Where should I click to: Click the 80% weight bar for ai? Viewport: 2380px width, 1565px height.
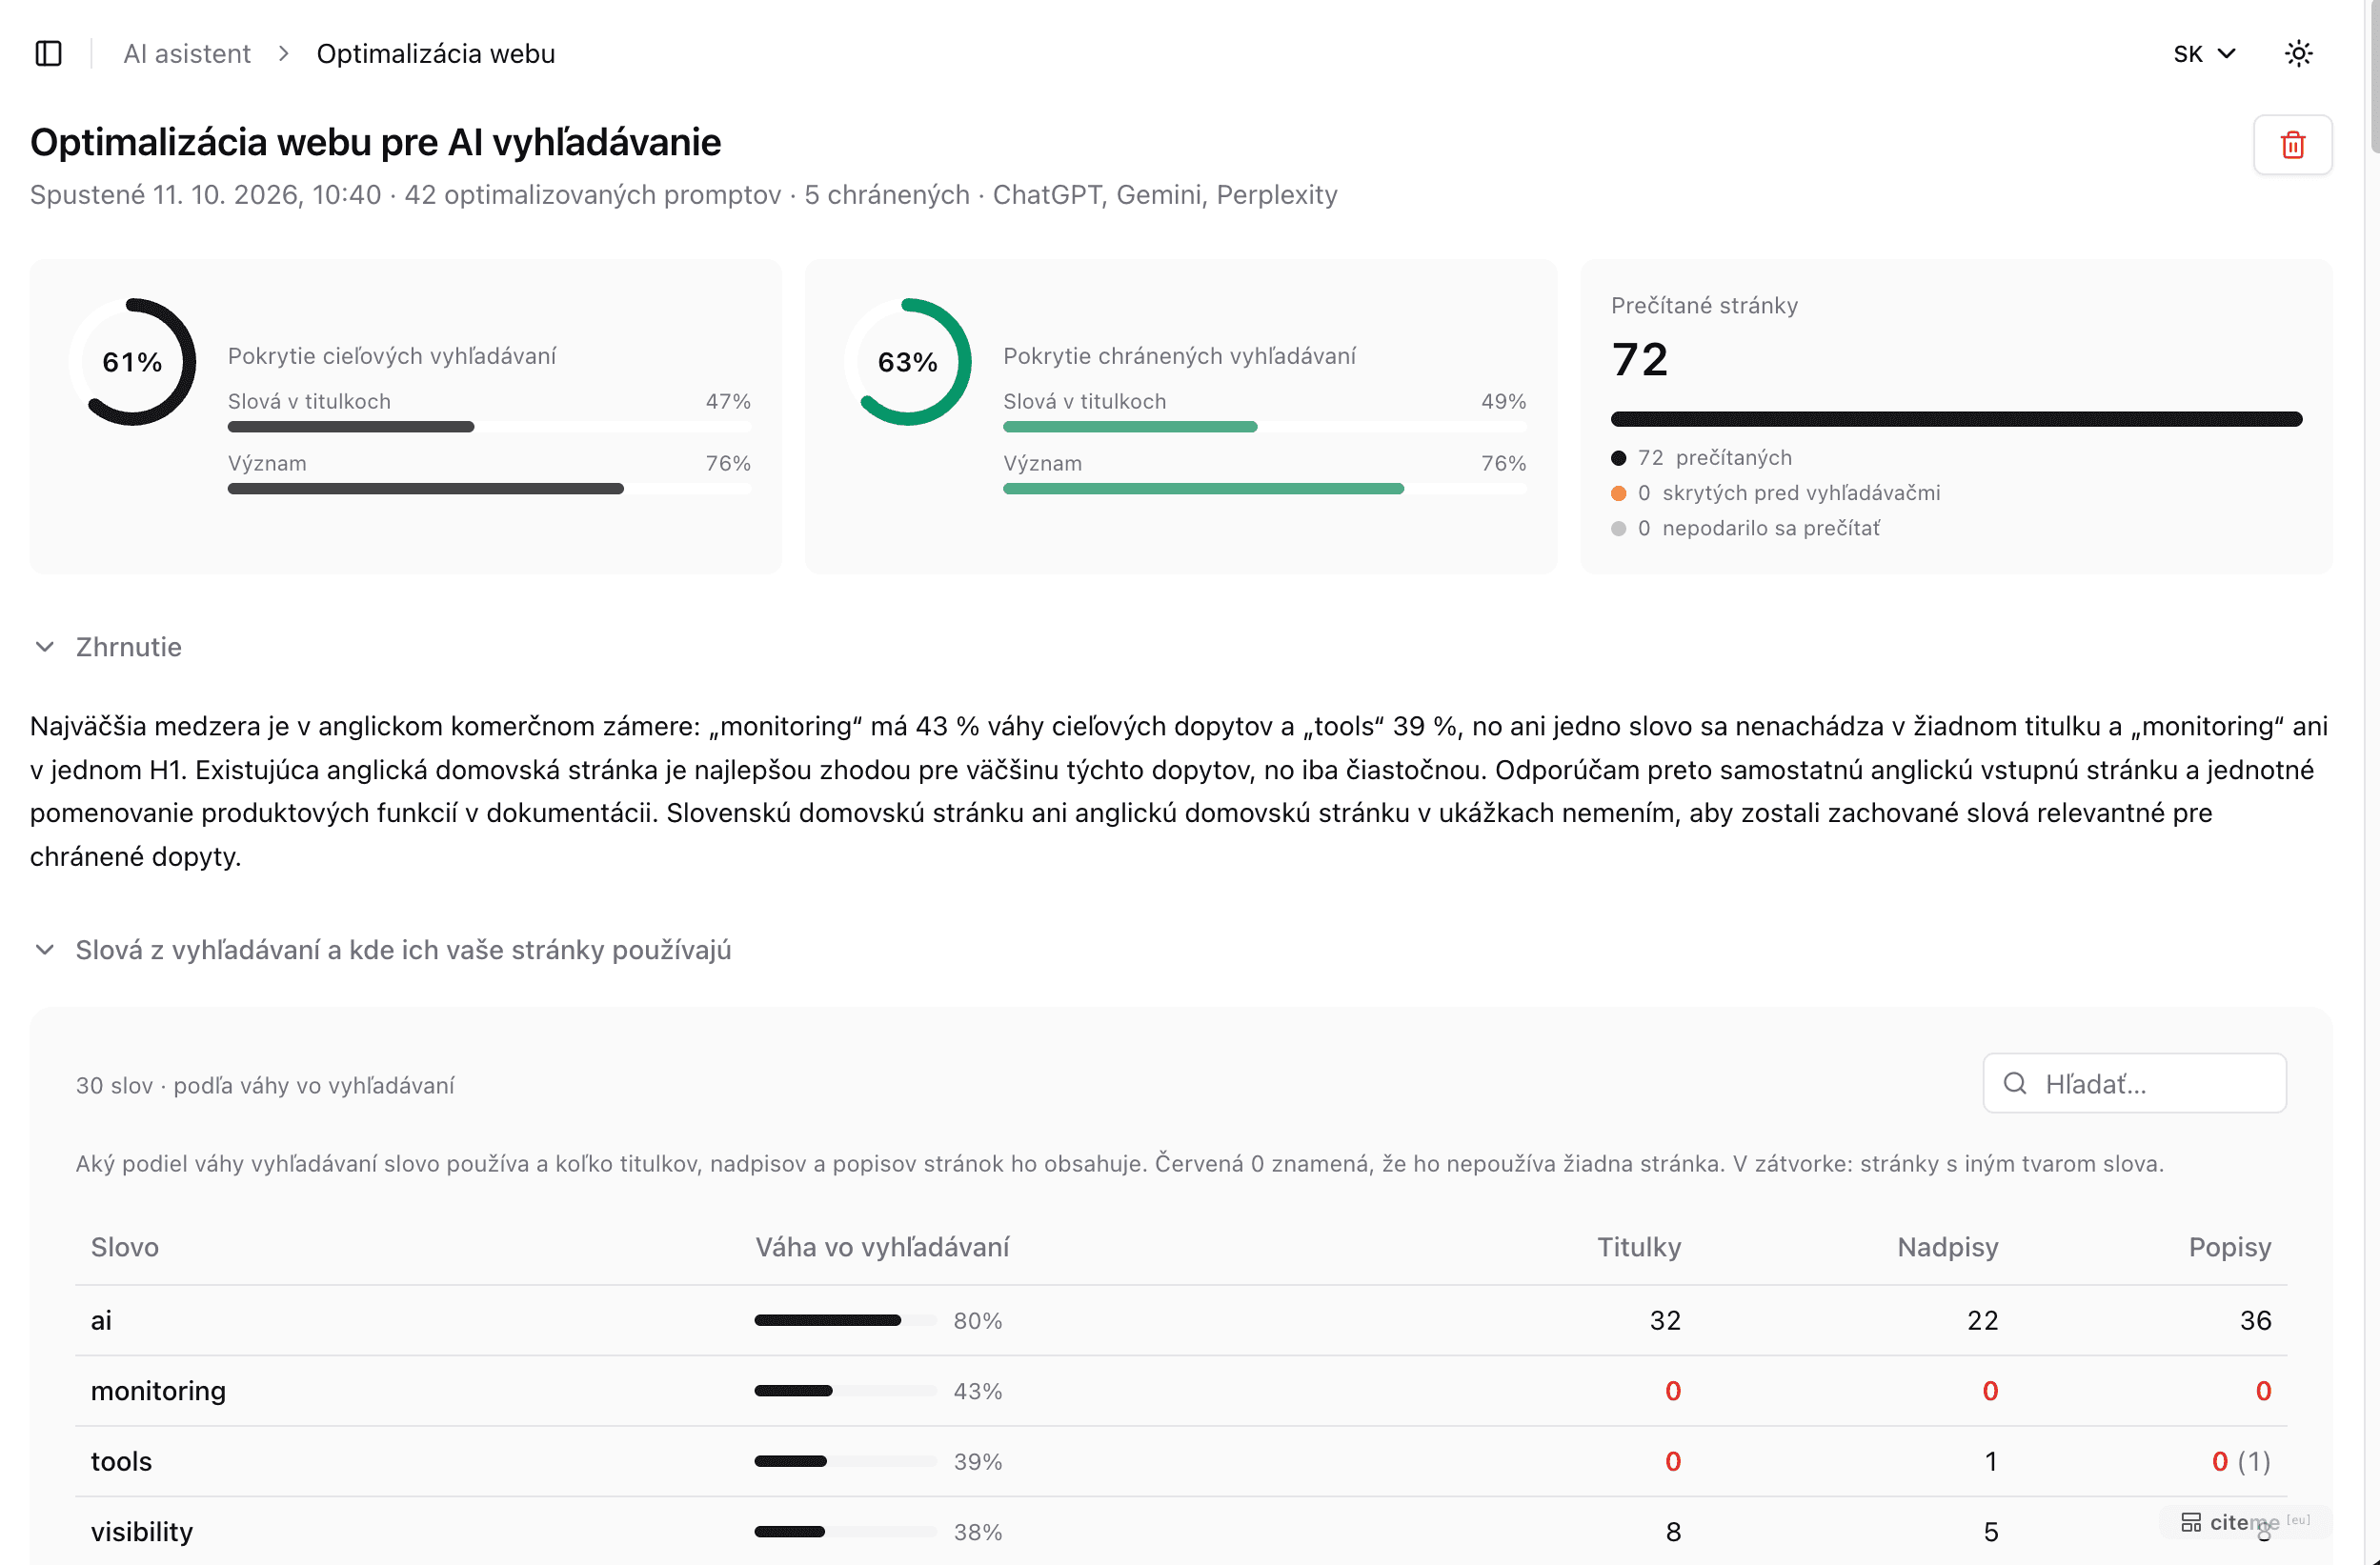pyautogui.click(x=845, y=1320)
